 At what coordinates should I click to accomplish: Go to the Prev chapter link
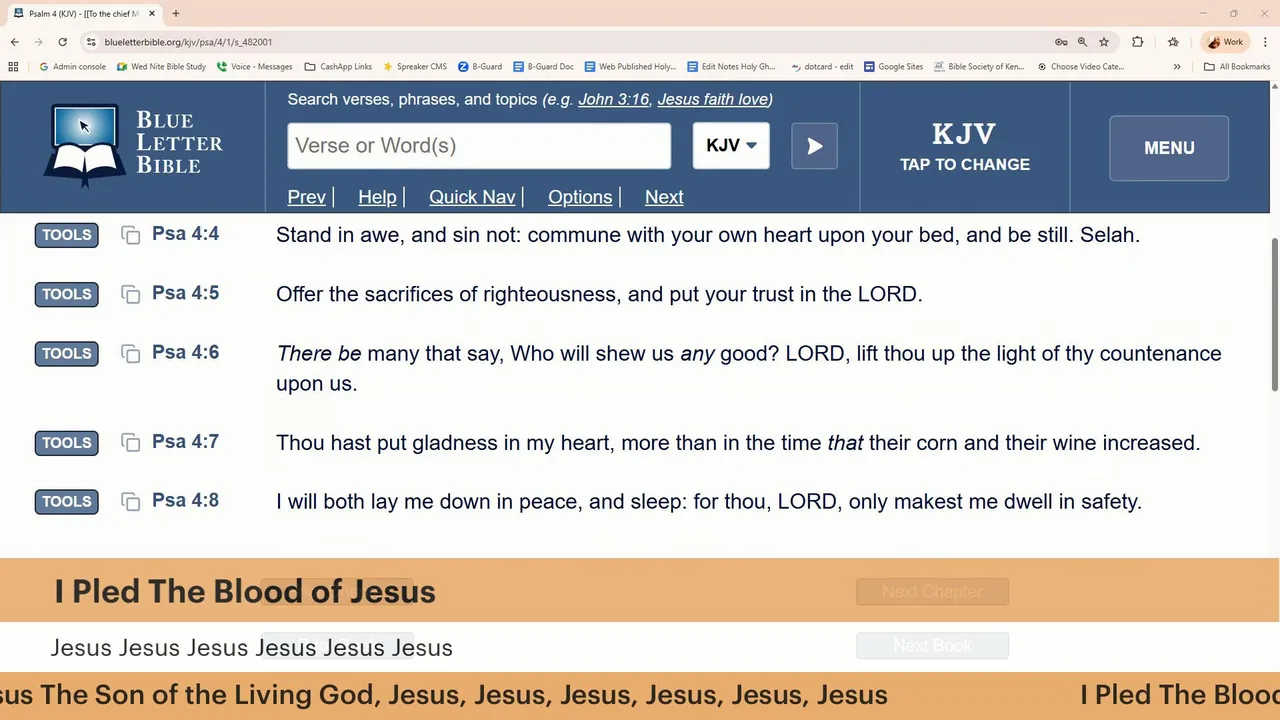[306, 197]
